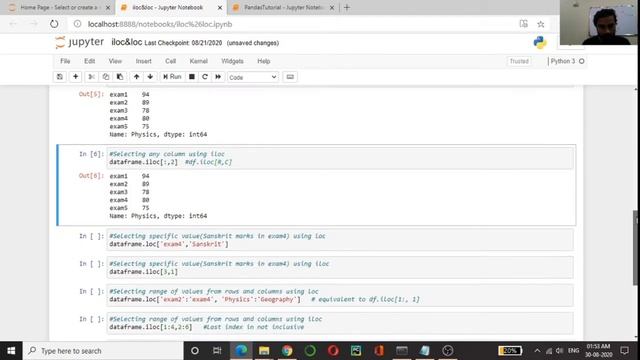Viewport: 640px width, 360px height.
Task: Open the View menu
Action: [115, 61]
